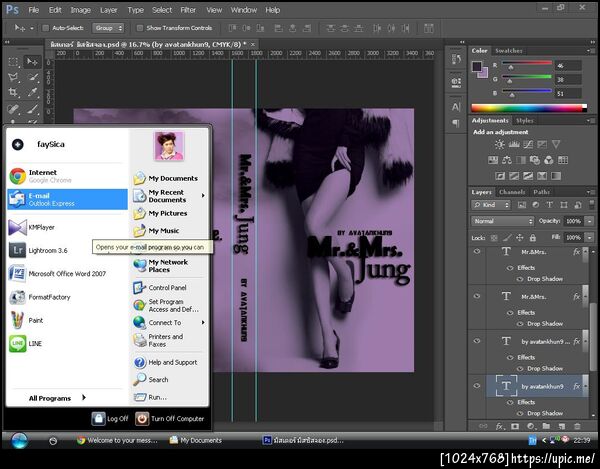Click the Lock all padlock icon
The width and height of the screenshot is (600, 469).
click(533, 238)
